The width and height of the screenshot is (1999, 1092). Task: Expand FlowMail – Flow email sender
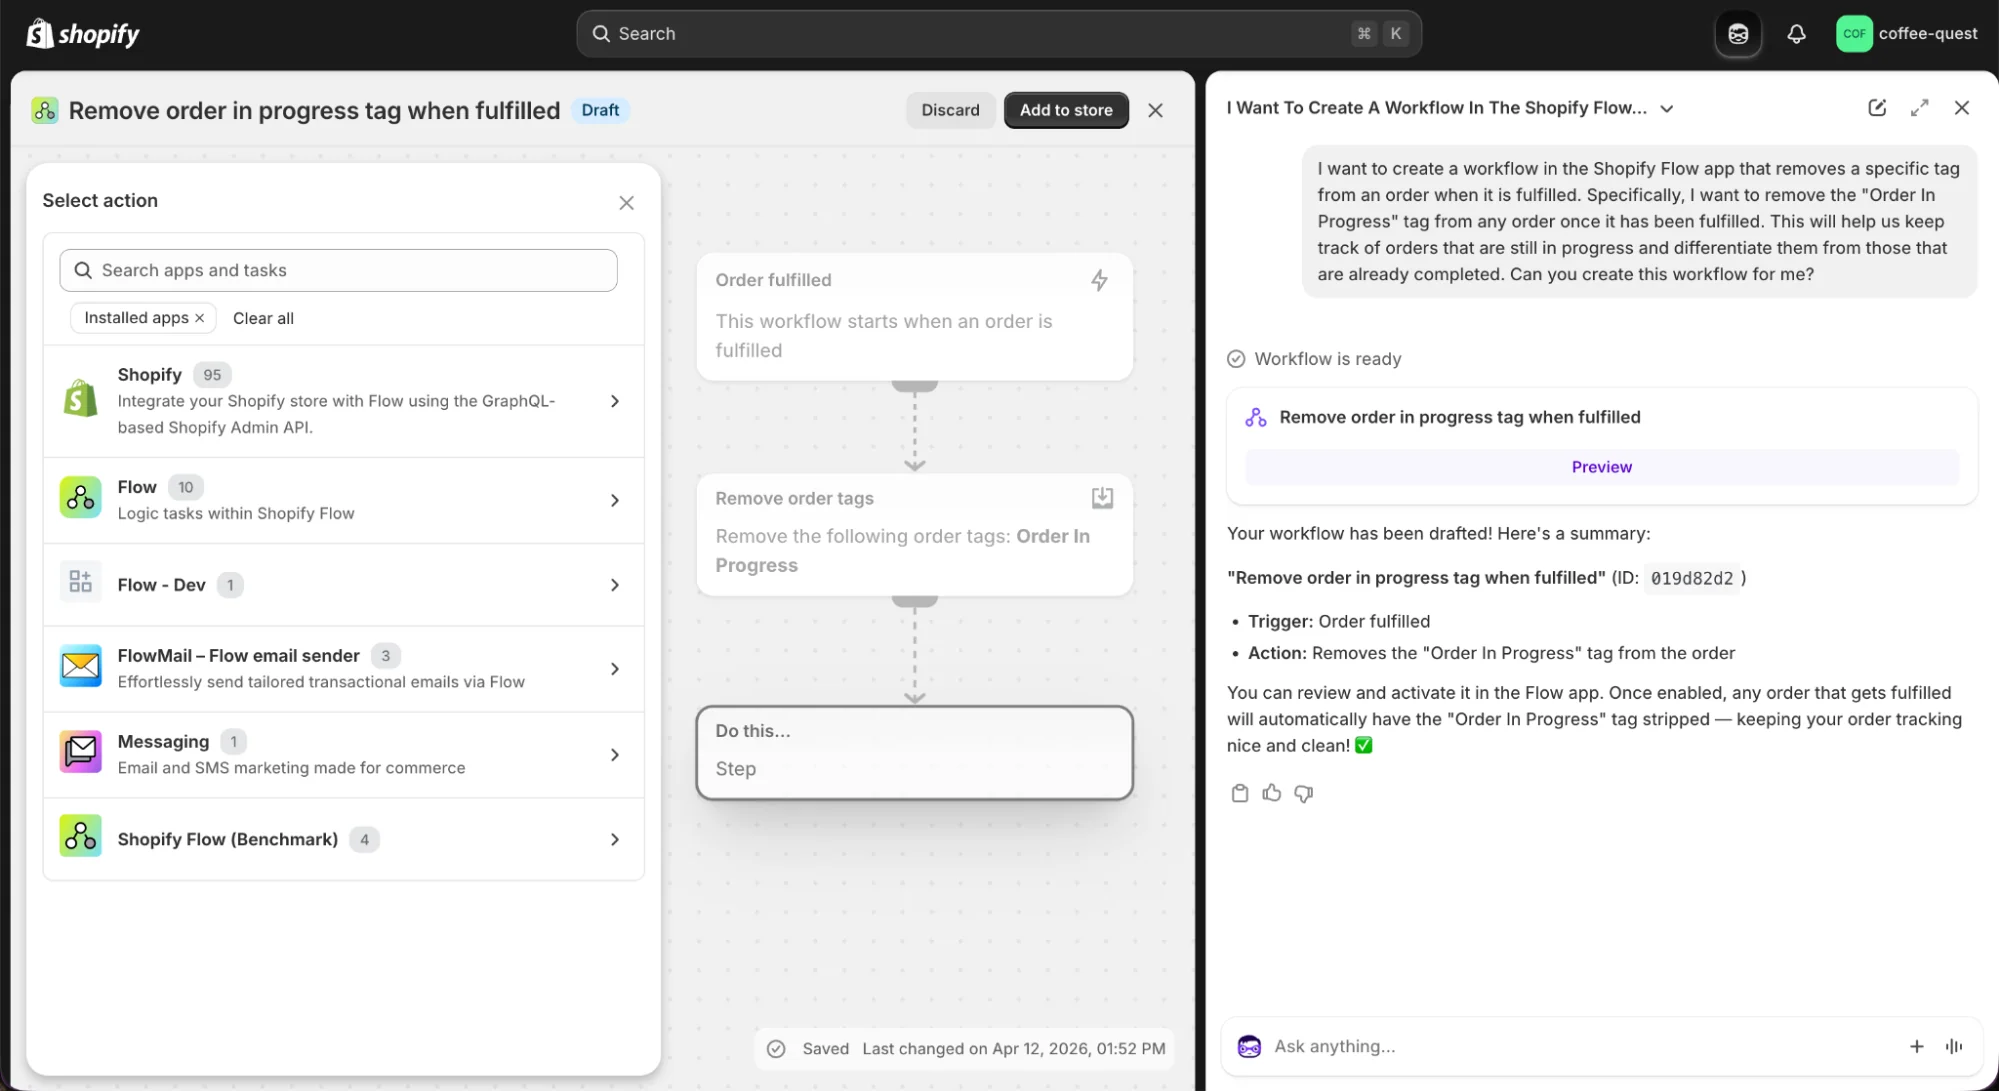coord(343,669)
